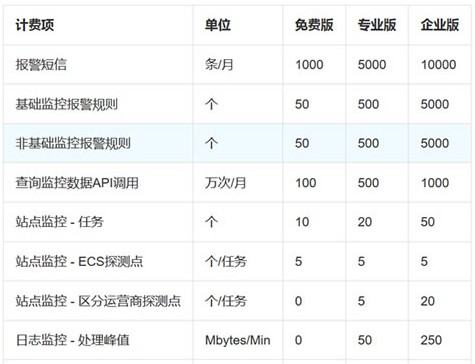Viewport: 475px width, 364px height.
Task: Select the 日志监控 - 处理峰值 row label
Action: click(72, 340)
